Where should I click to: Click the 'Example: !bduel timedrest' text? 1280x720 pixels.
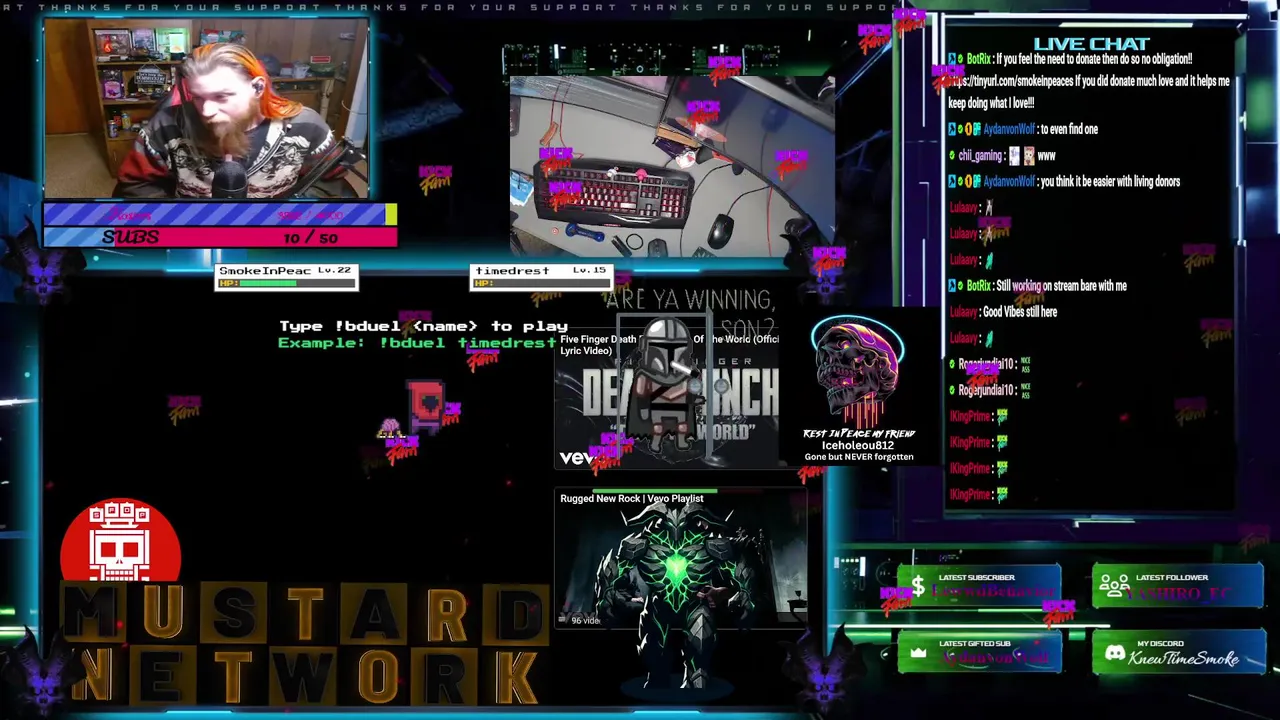[417, 342]
